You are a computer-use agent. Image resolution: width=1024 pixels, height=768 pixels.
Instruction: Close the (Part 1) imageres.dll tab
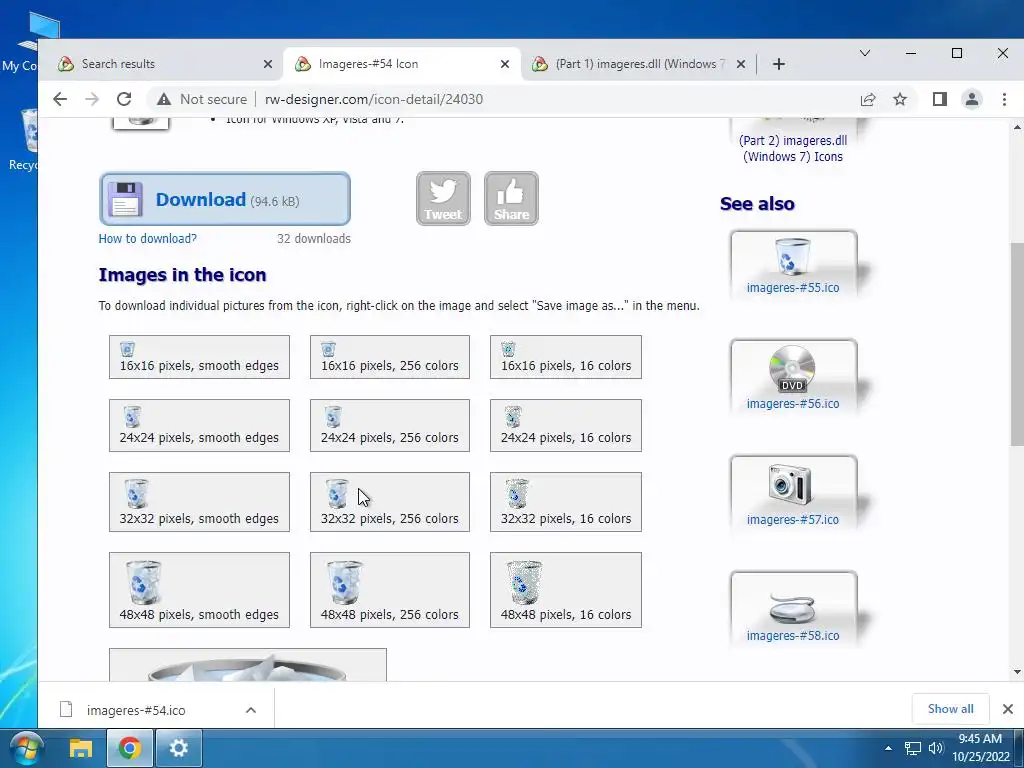coord(741,64)
